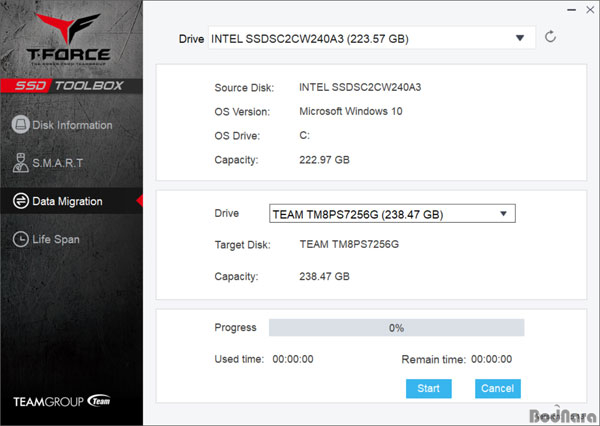Screen dimensions: 600x426
Task: Click the OS Version value Microsoft Windows 10
Action: click(x=351, y=111)
